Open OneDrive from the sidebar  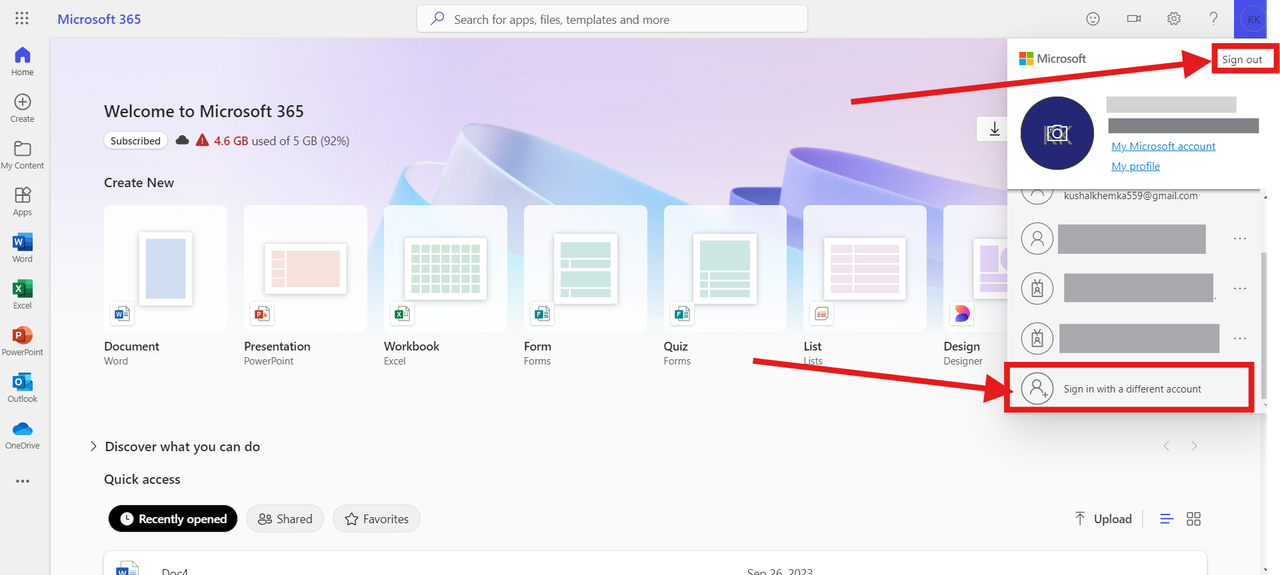[x=22, y=435]
